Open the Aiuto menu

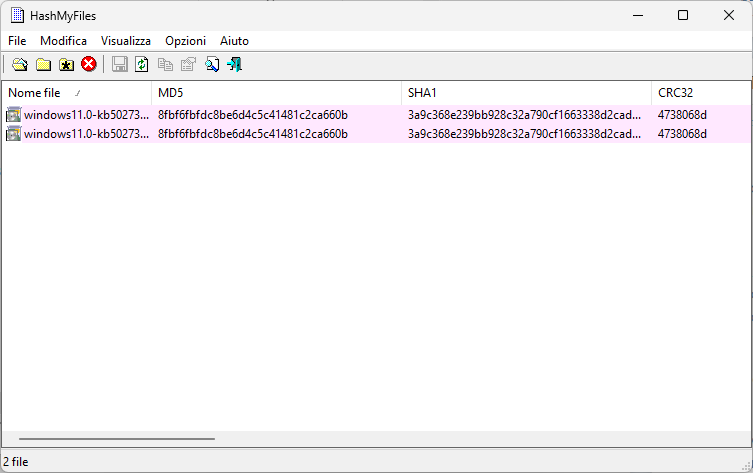(234, 41)
